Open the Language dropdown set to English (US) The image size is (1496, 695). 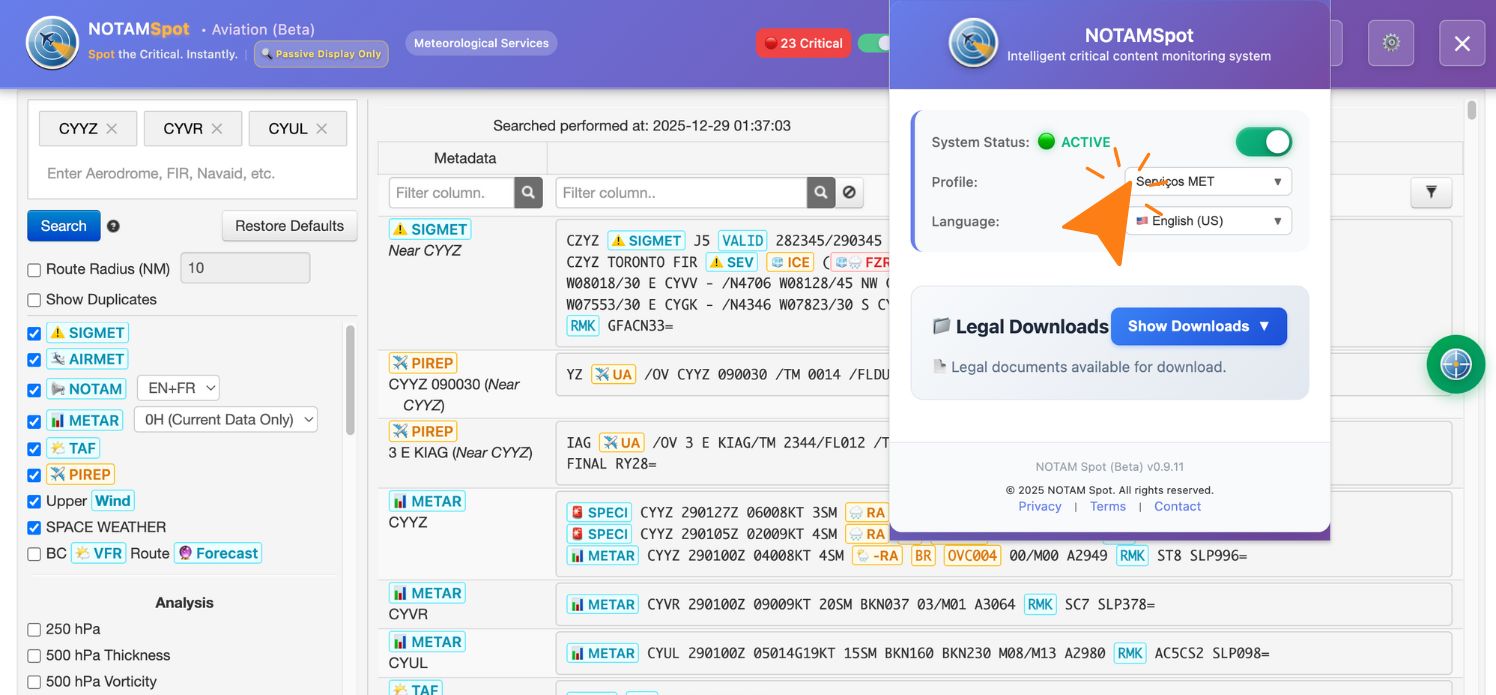[x=1208, y=221]
